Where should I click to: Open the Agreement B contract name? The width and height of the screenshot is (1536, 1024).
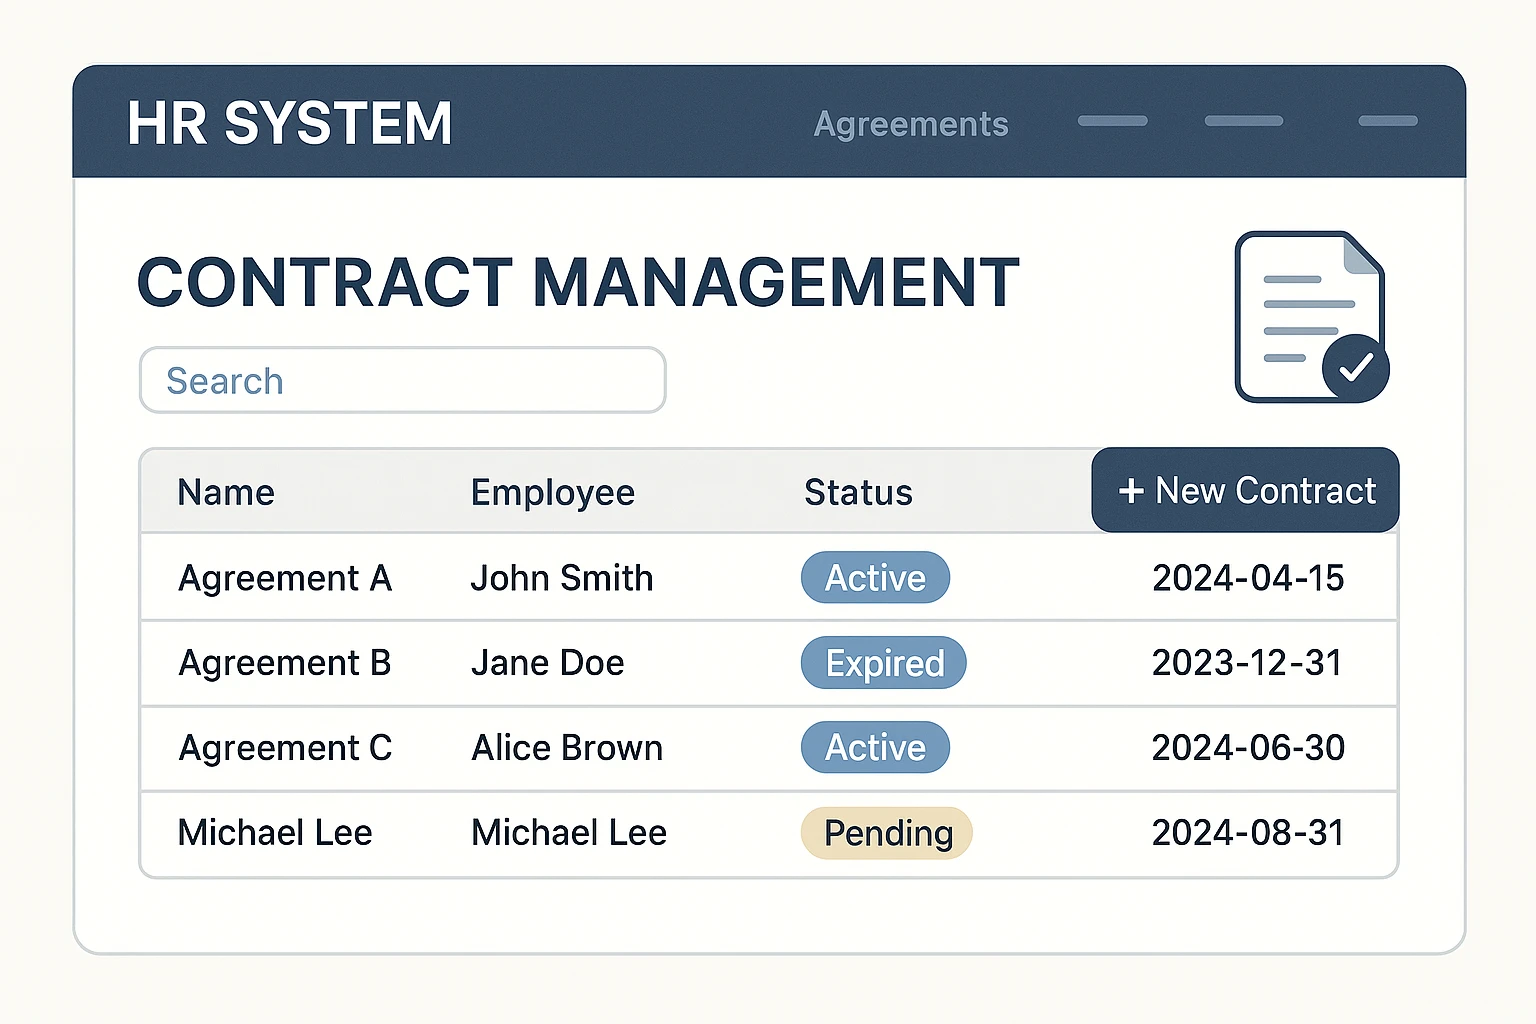(x=285, y=663)
